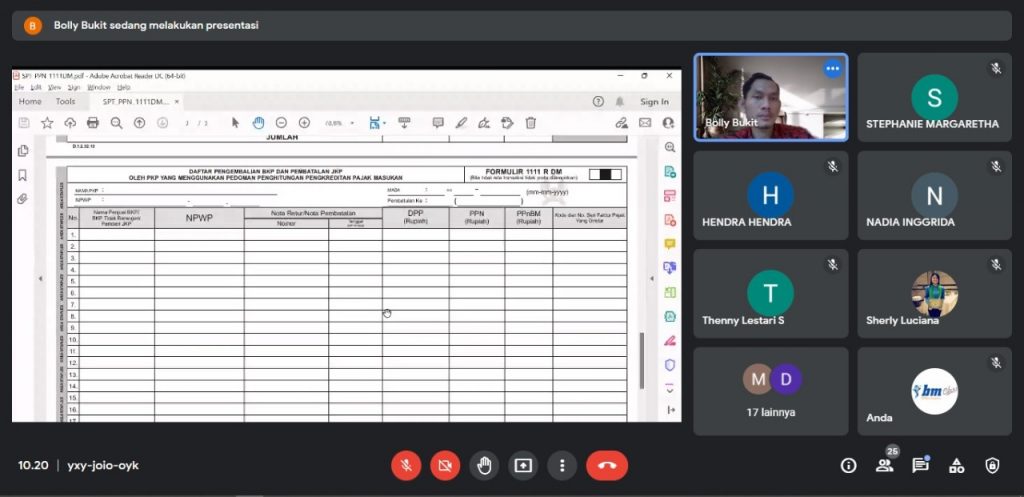
Task: Select the Bolly Bukit video tile
Action: pos(771,97)
